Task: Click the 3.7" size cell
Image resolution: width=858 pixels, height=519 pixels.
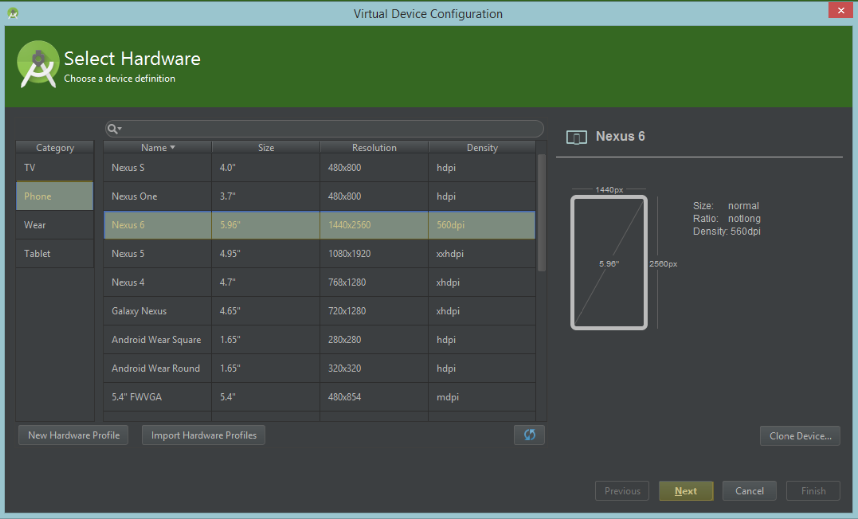Action: pos(266,196)
